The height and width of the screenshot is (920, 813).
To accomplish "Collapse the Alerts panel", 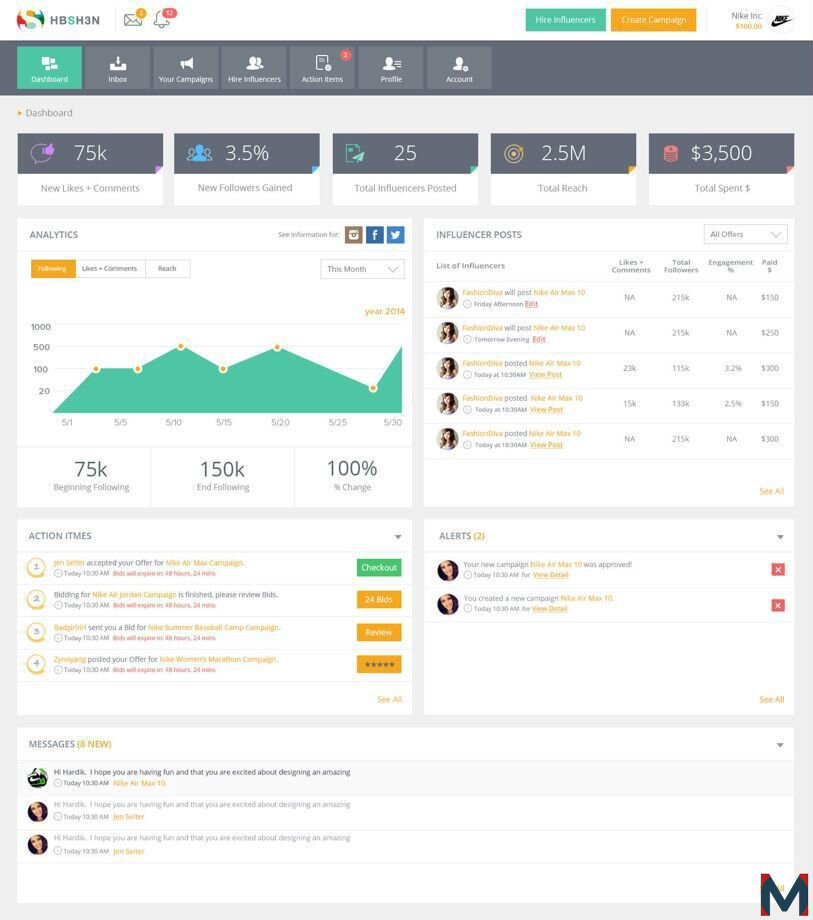I will pyautogui.click(x=780, y=537).
